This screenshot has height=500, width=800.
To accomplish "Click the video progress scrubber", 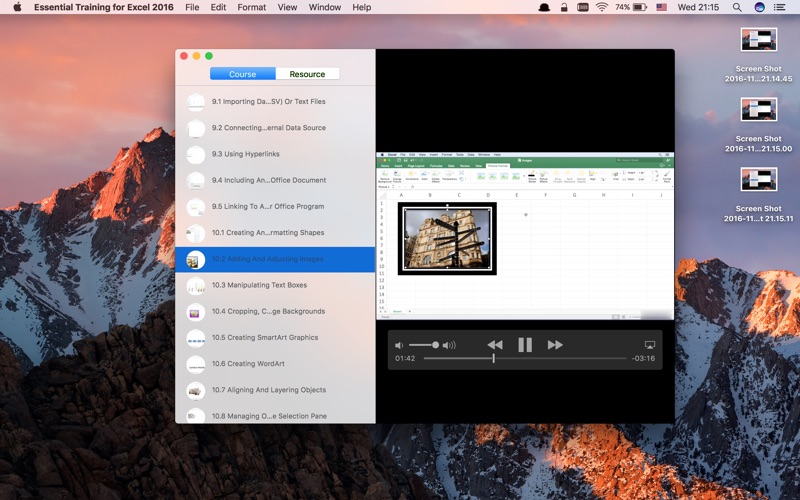I will click(493, 358).
